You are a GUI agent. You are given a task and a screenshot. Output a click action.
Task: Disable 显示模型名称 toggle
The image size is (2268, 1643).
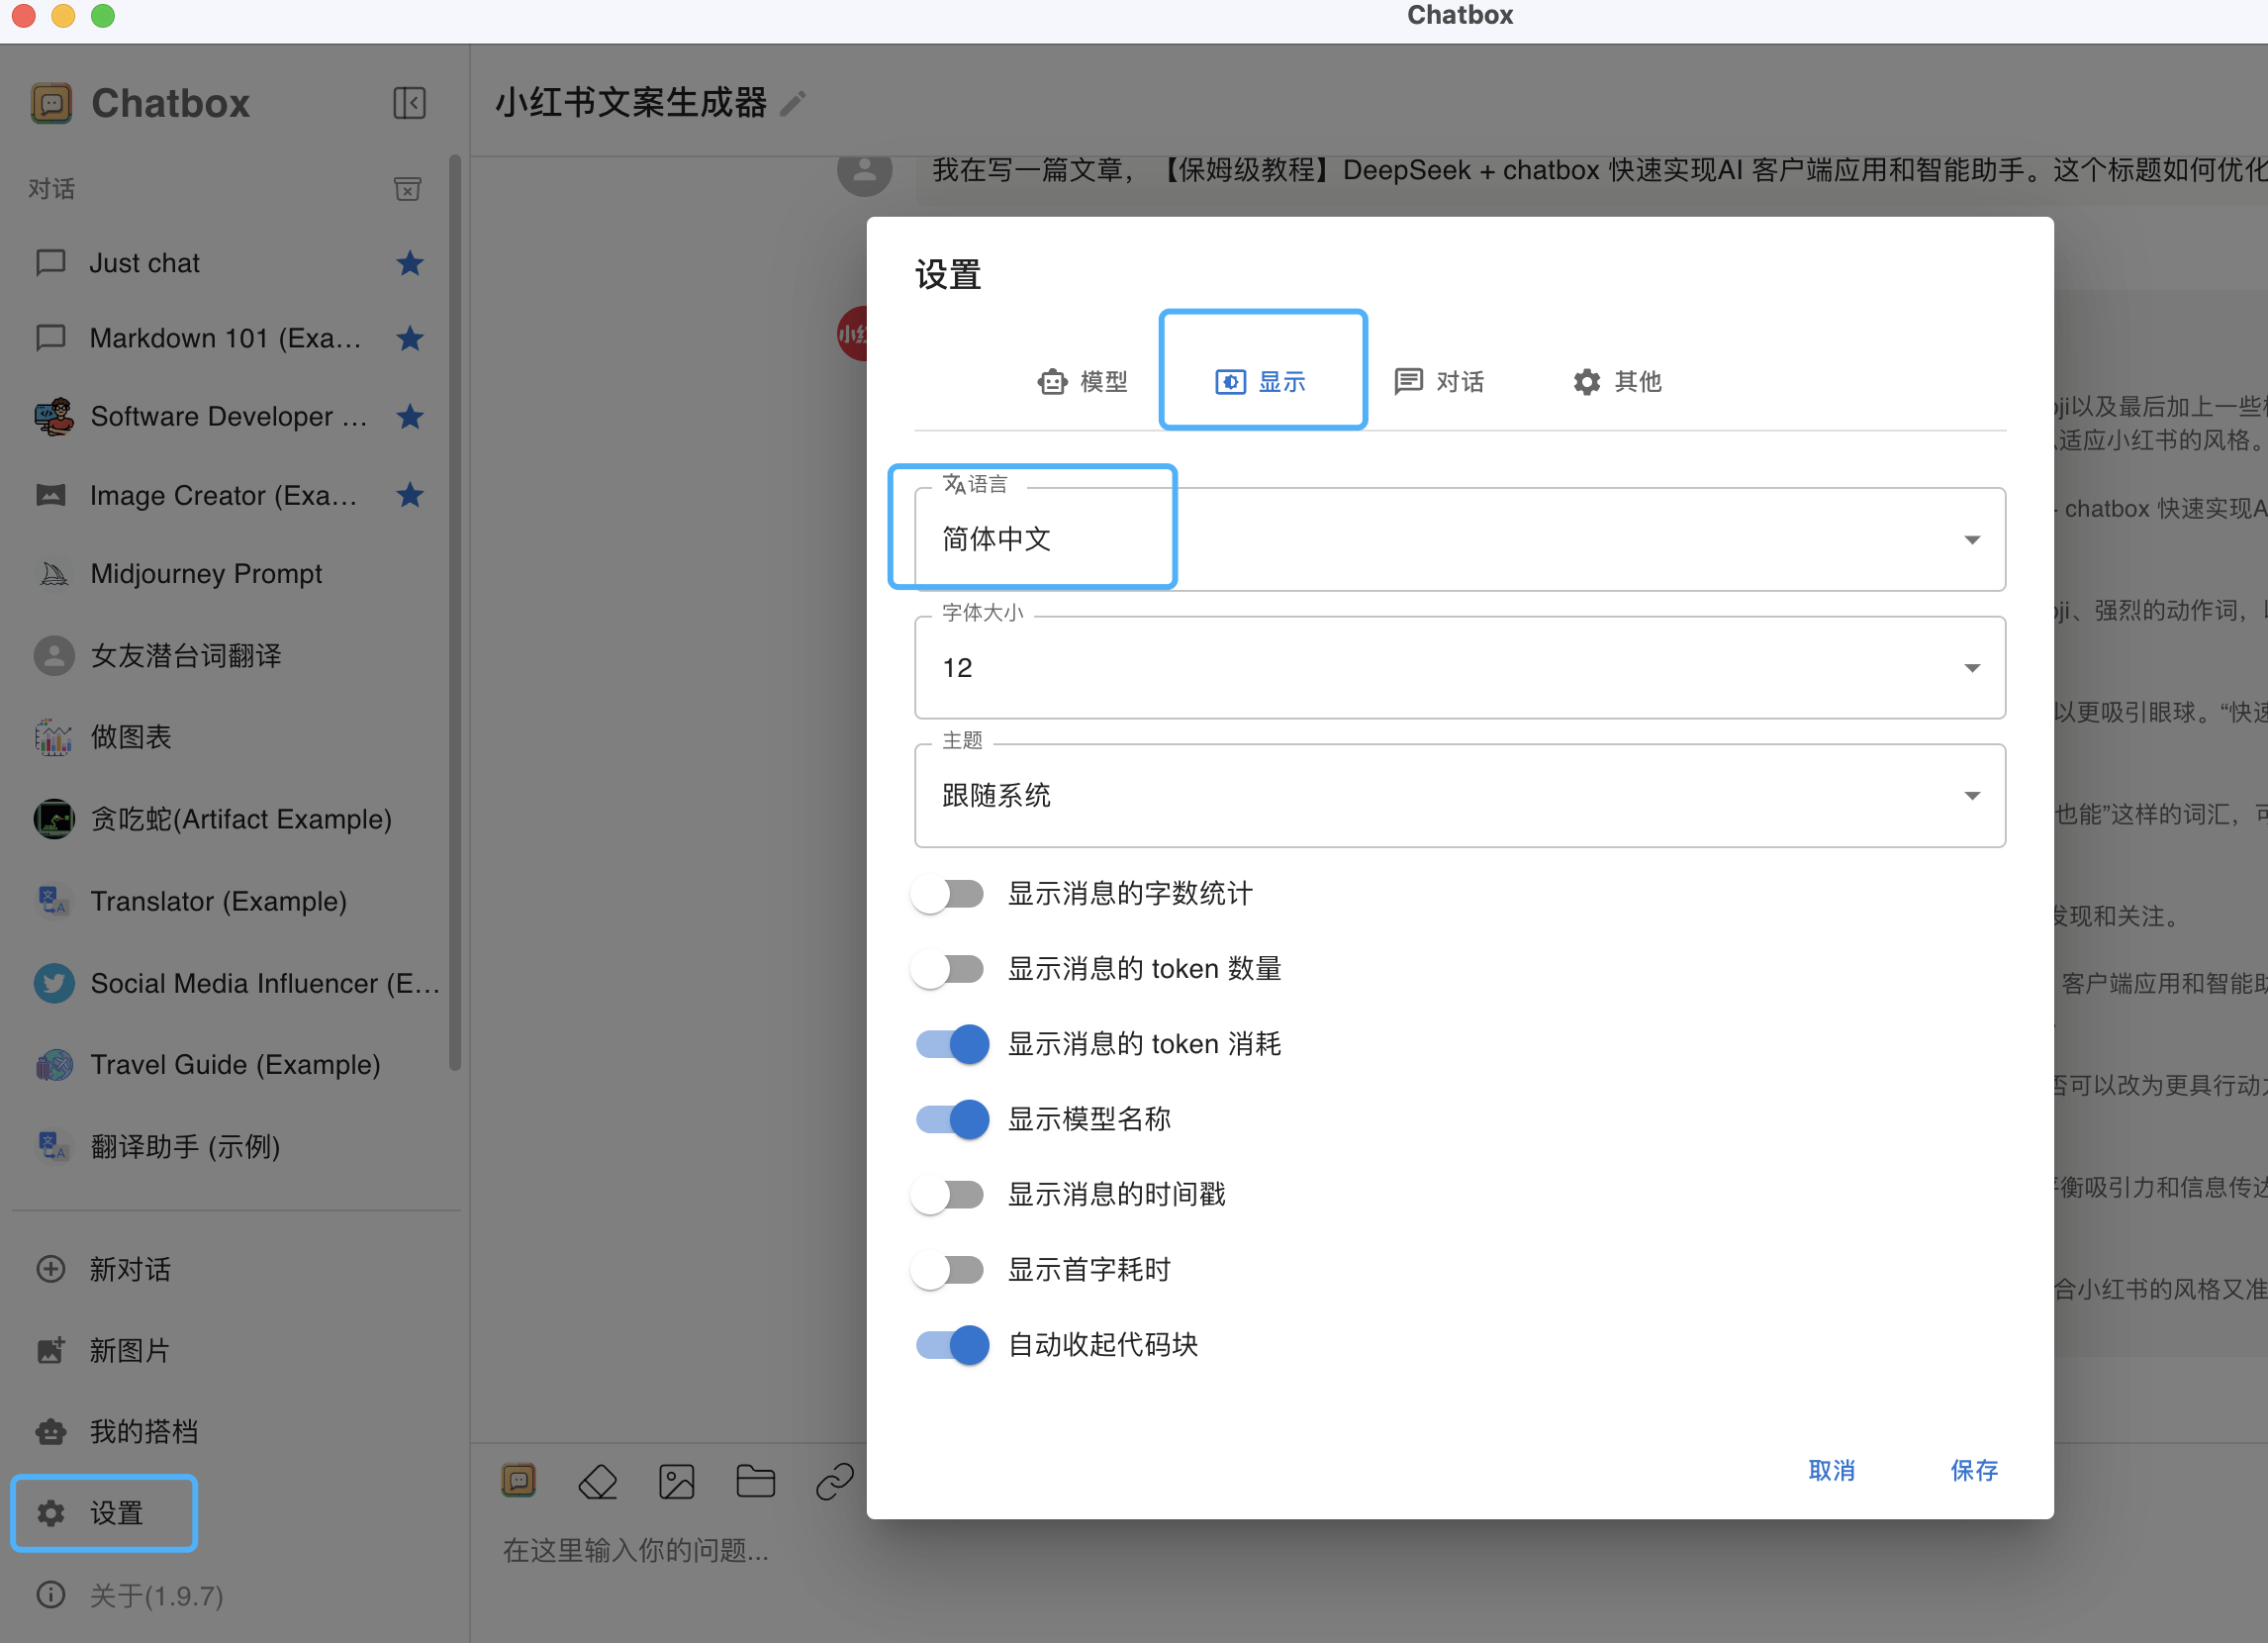point(951,1119)
